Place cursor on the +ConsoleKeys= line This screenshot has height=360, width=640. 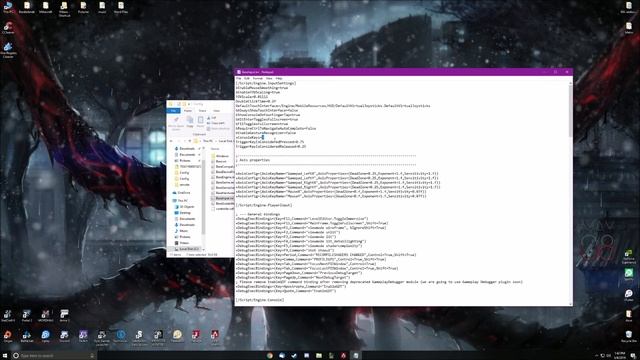click(x=250, y=138)
